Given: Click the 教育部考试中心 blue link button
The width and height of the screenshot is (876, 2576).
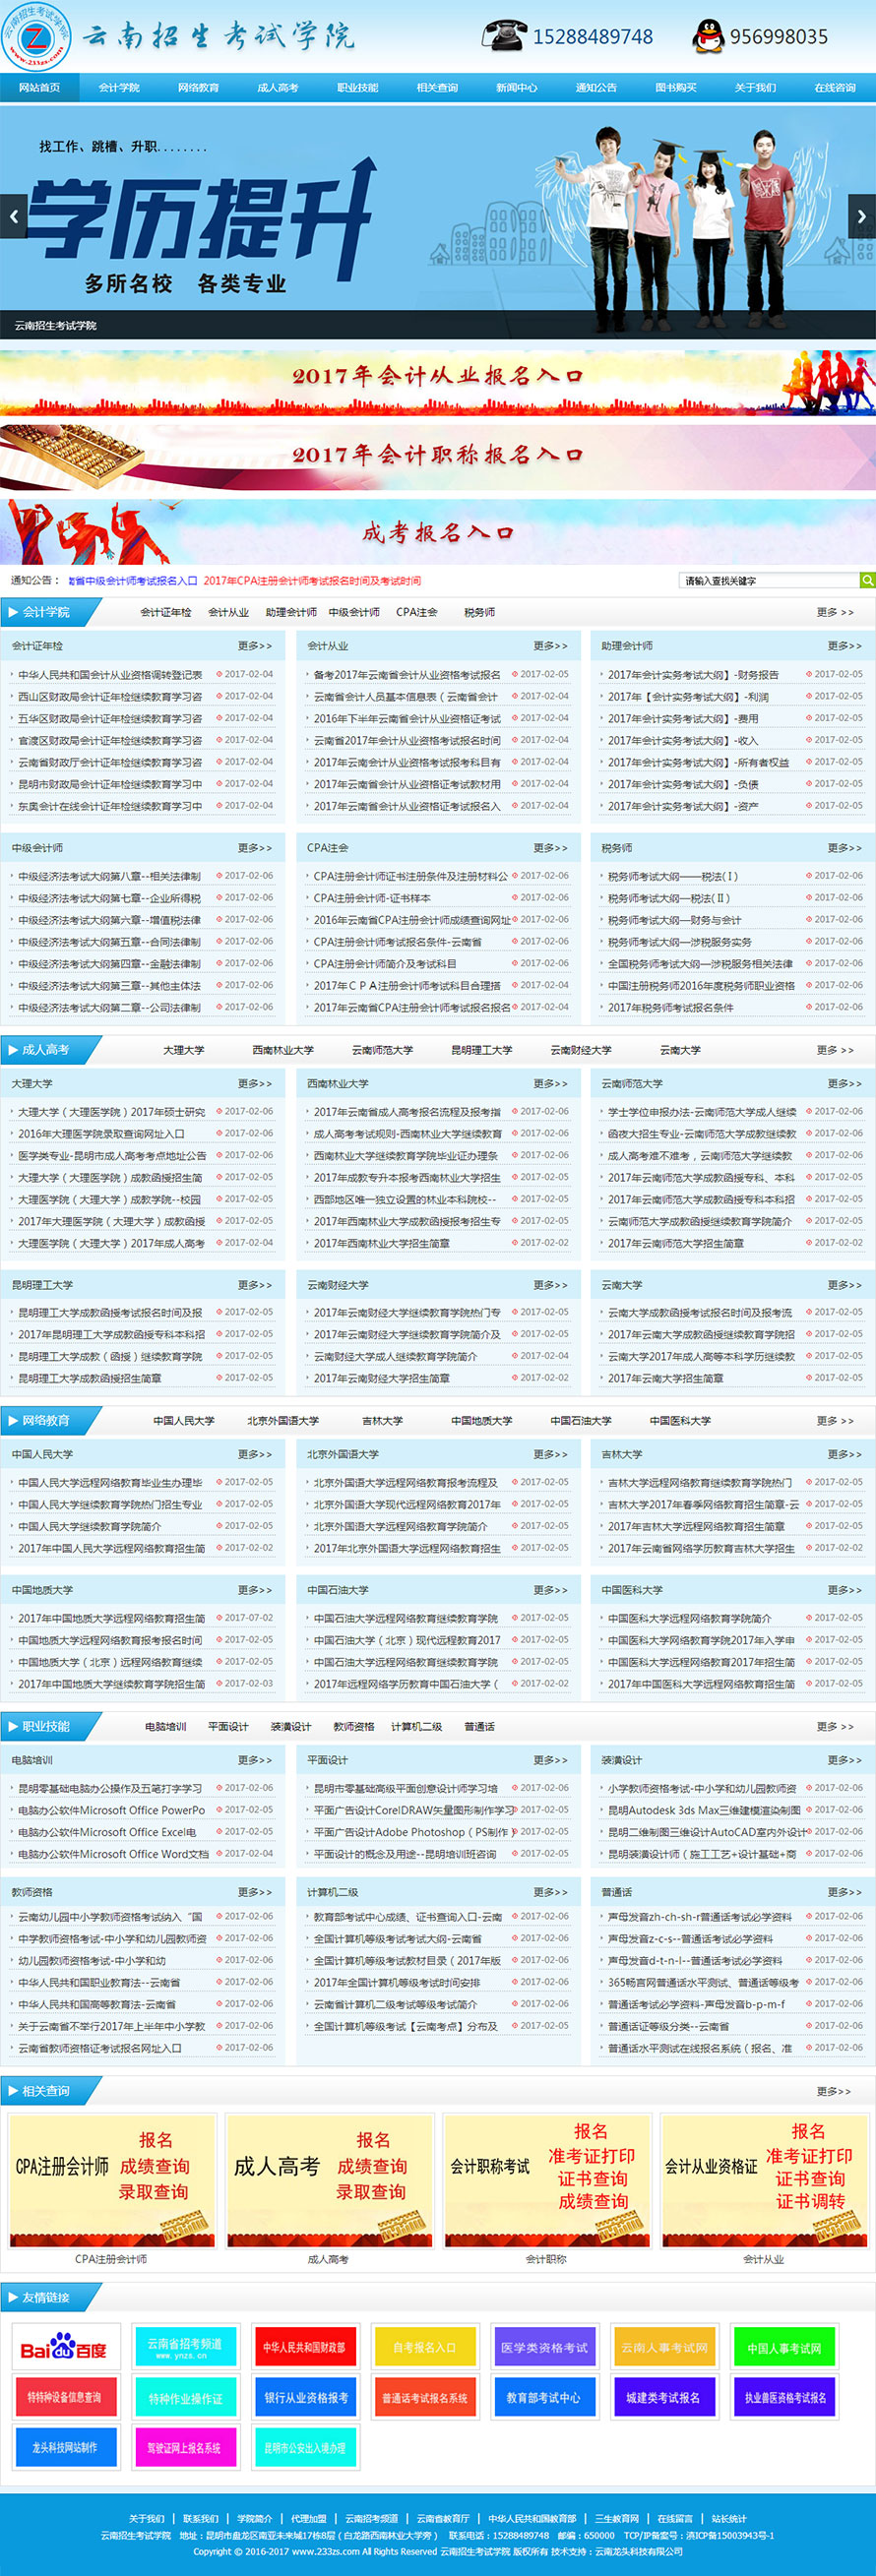Looking at the screenshot, I should [x=543, y=2398].
